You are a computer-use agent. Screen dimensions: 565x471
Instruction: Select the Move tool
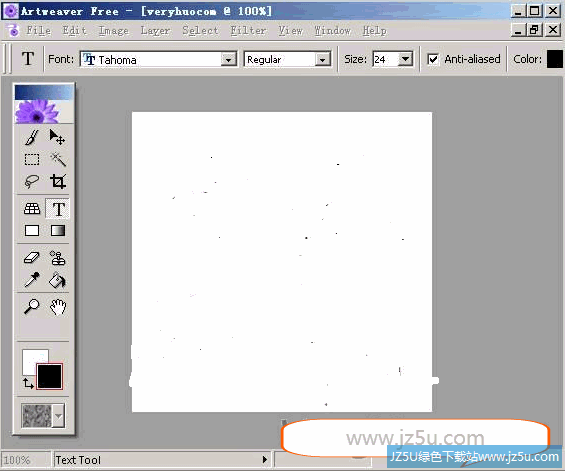[x=57, y=137]
